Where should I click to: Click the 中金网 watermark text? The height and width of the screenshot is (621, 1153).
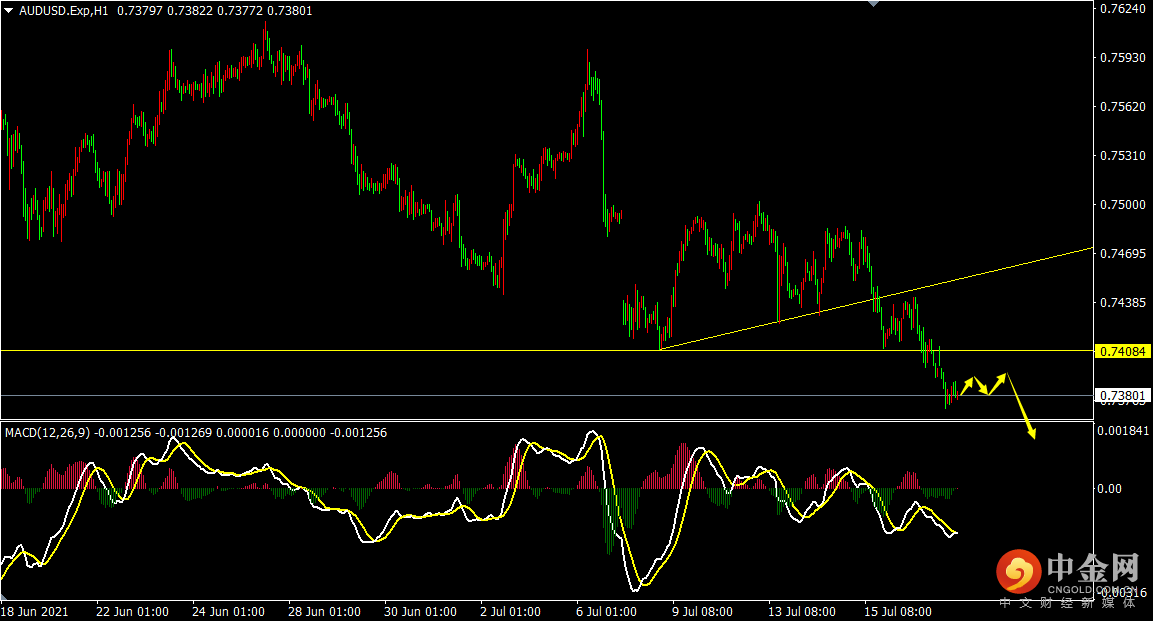(x=1092, y=570)
